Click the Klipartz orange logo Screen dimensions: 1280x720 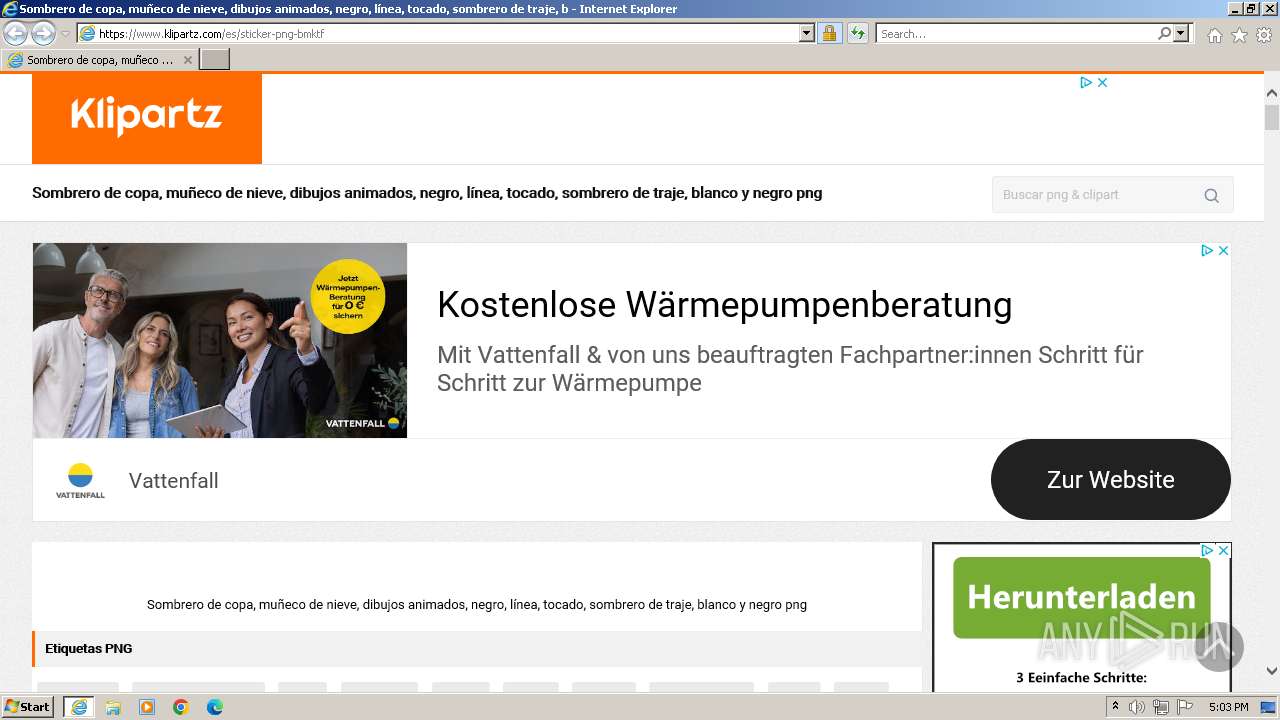pos(147,118)
